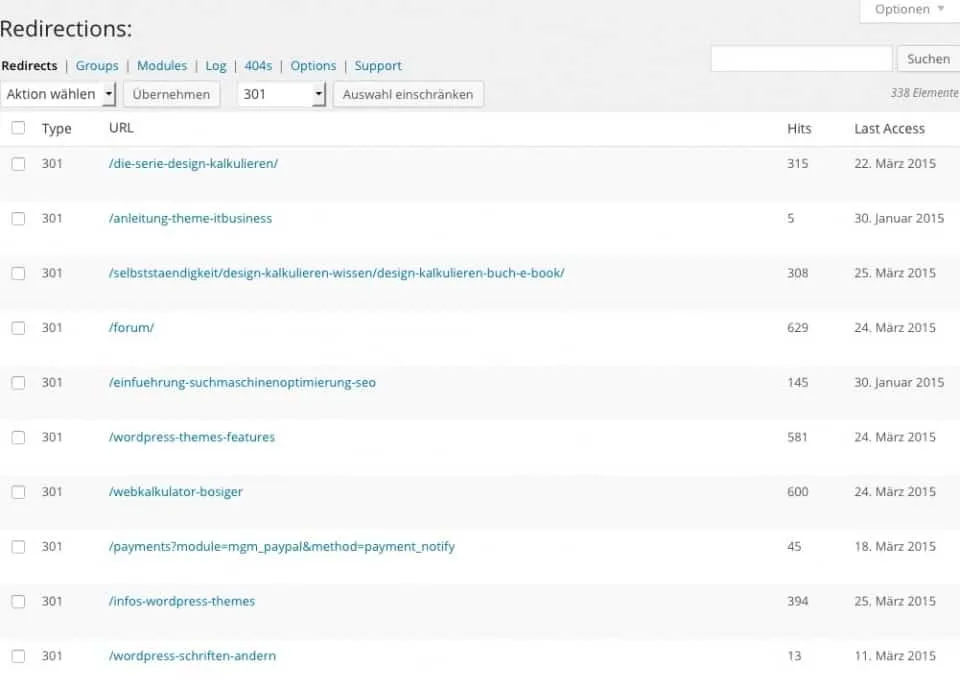Check the box for /forum/ redirect
Screen dimensions: 960x689
tap(18, 328)
